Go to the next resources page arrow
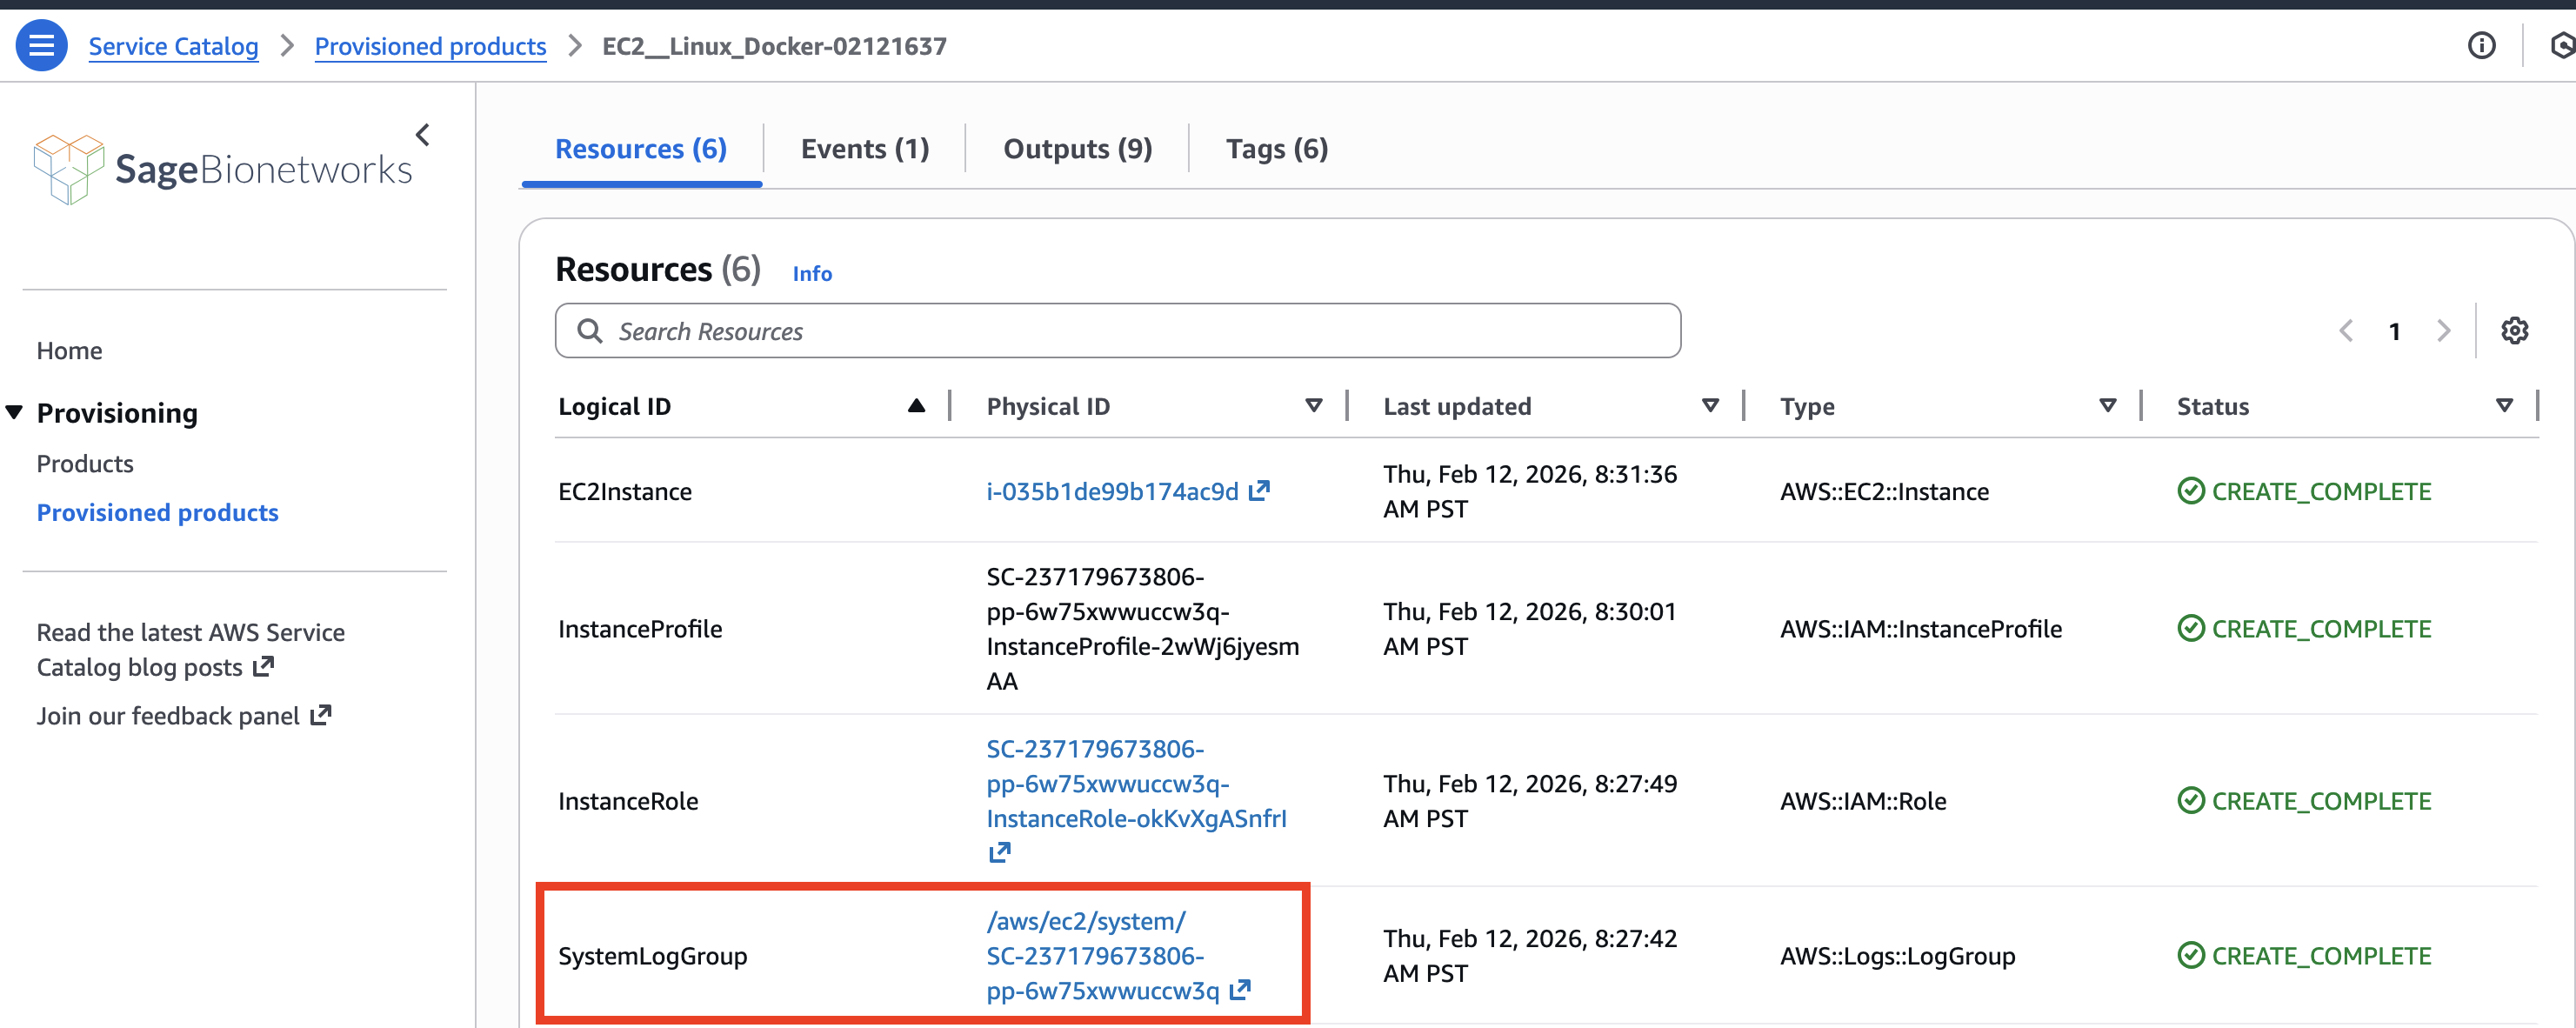The width and height of the screenshot is (2576, 1028). [2443, 331]
